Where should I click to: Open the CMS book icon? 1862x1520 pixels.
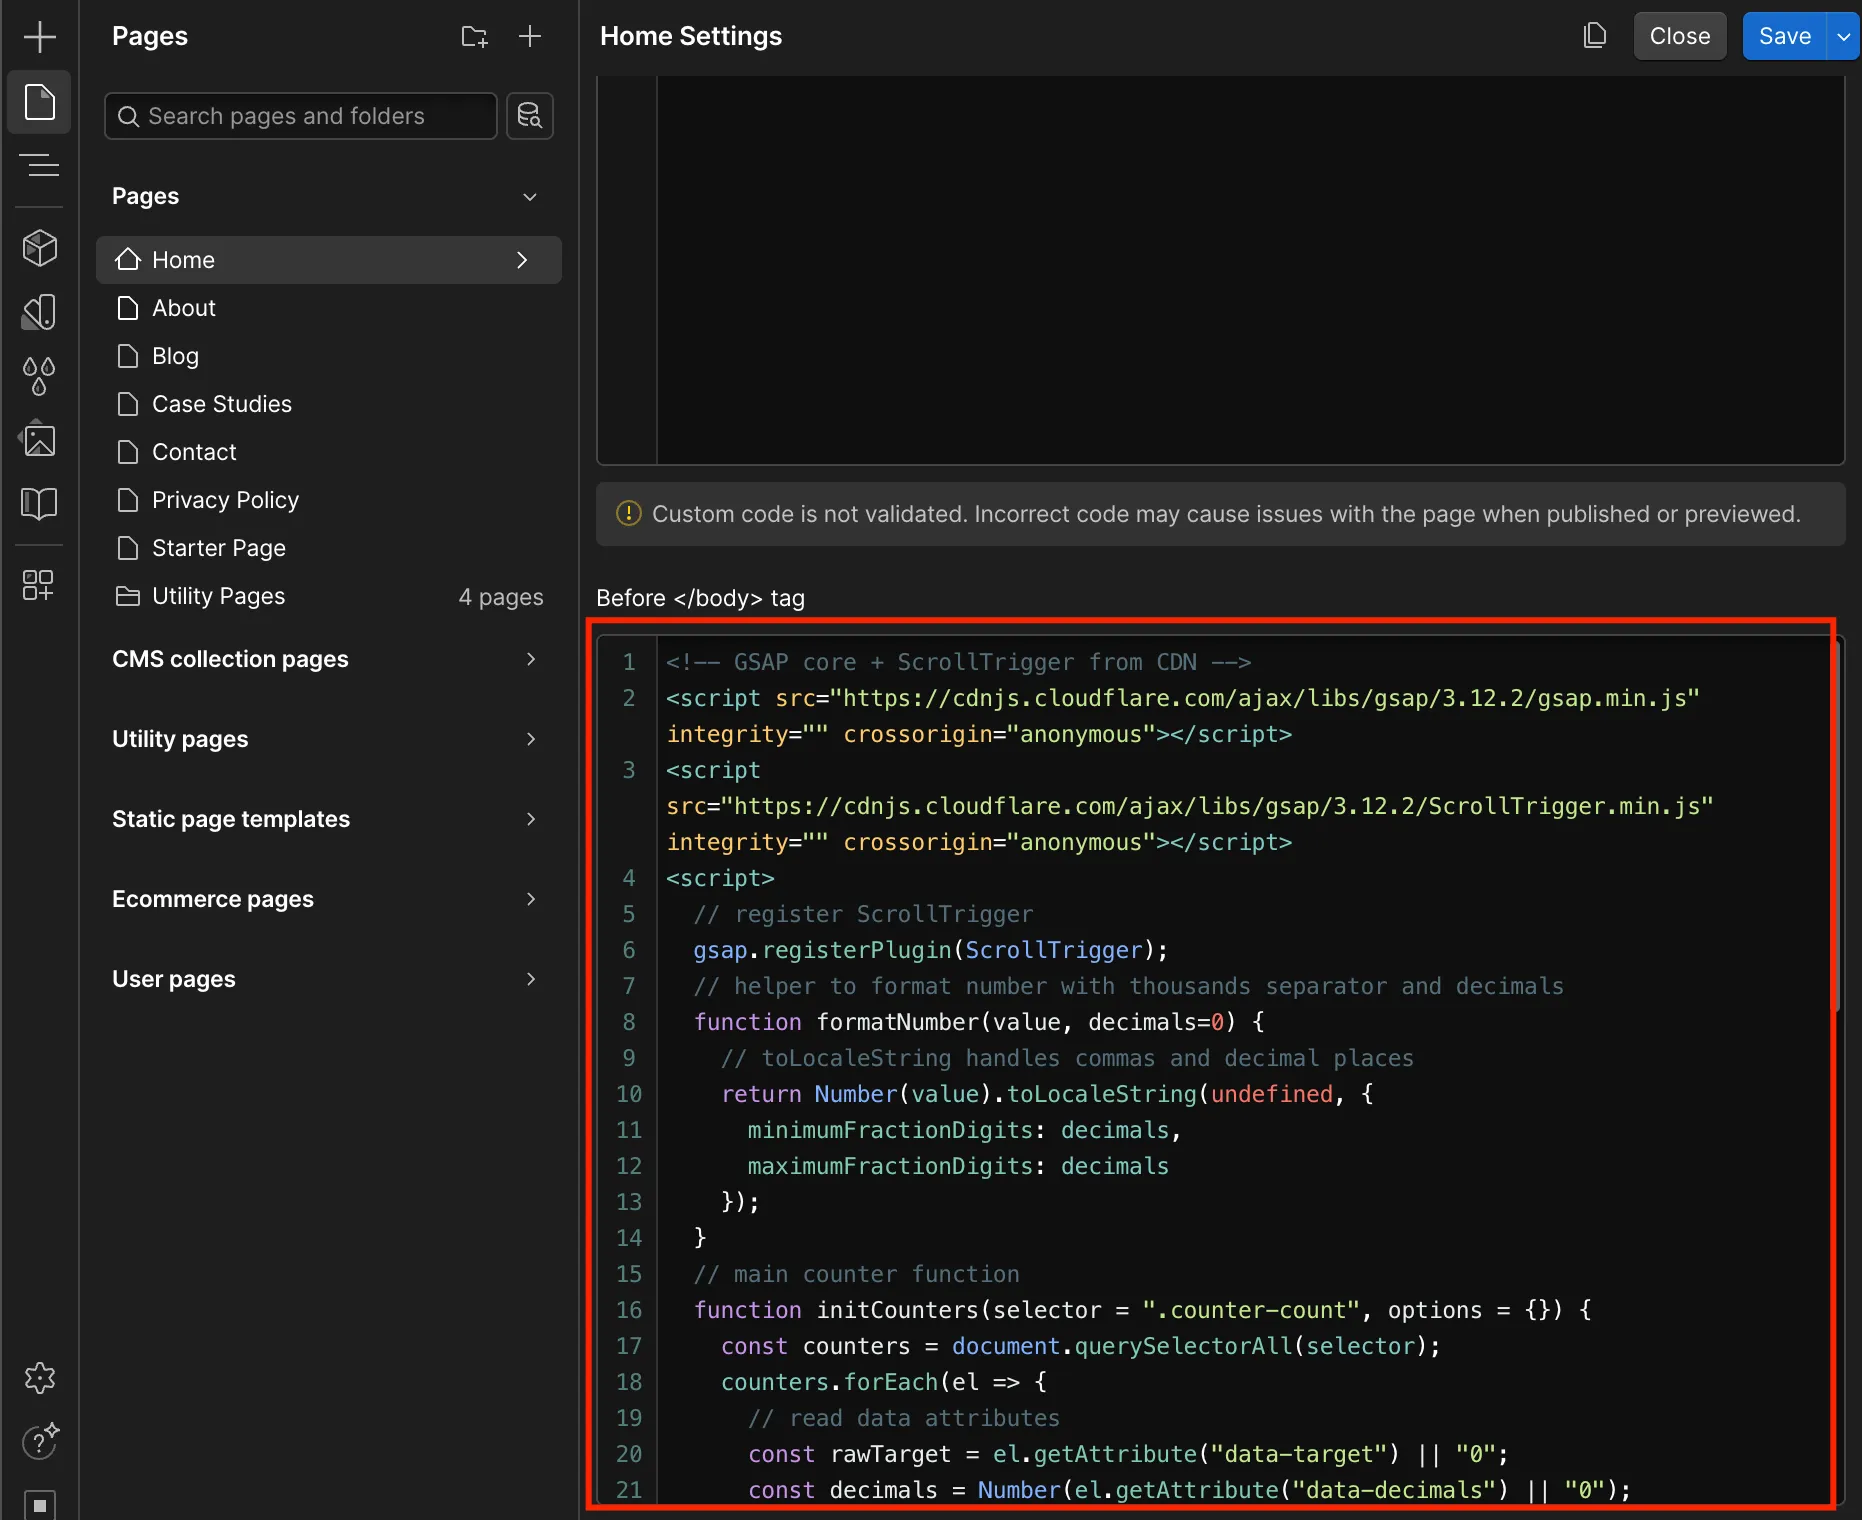point(39,502)
